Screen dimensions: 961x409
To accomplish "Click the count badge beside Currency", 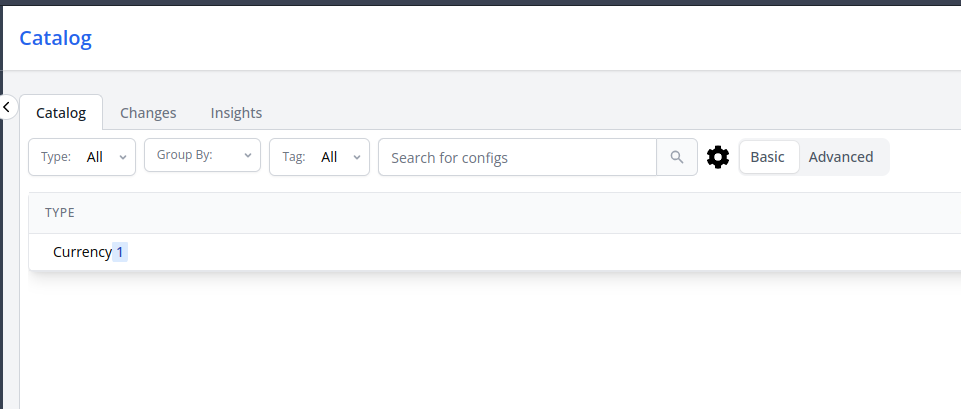I will click(120, 252).
